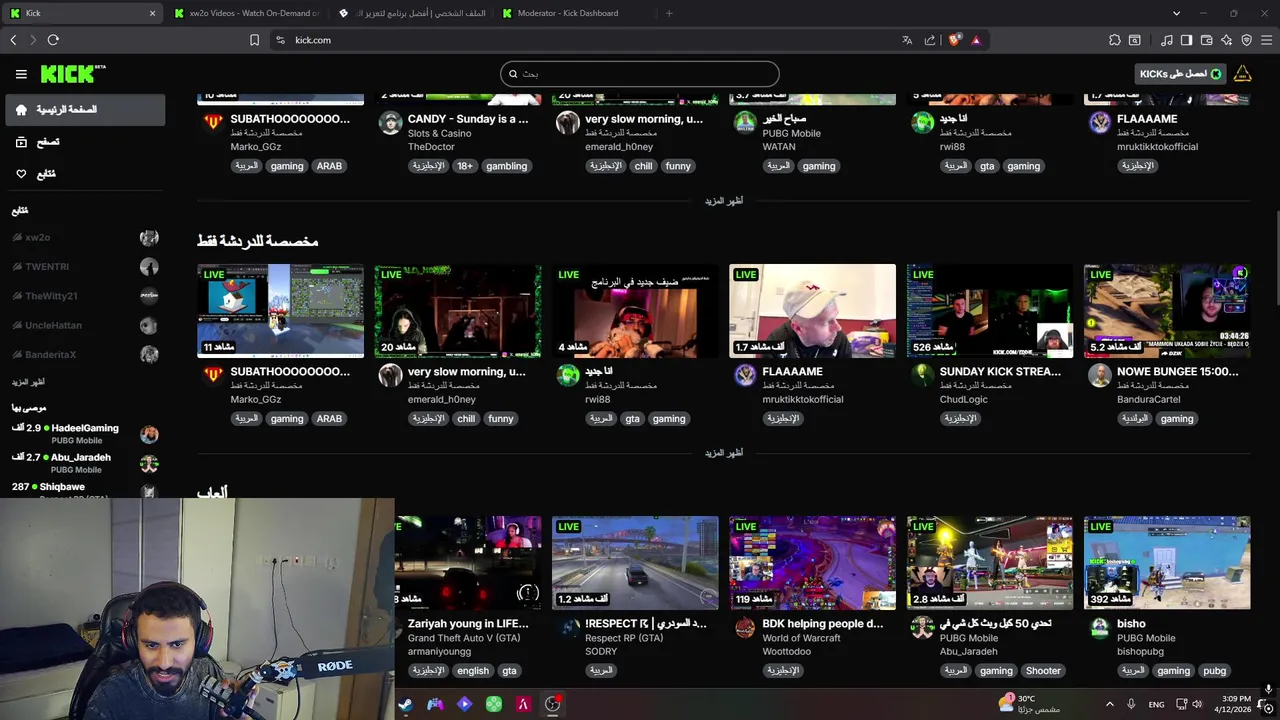Select the Browse item in Kick sidebar

coord(85,142)
